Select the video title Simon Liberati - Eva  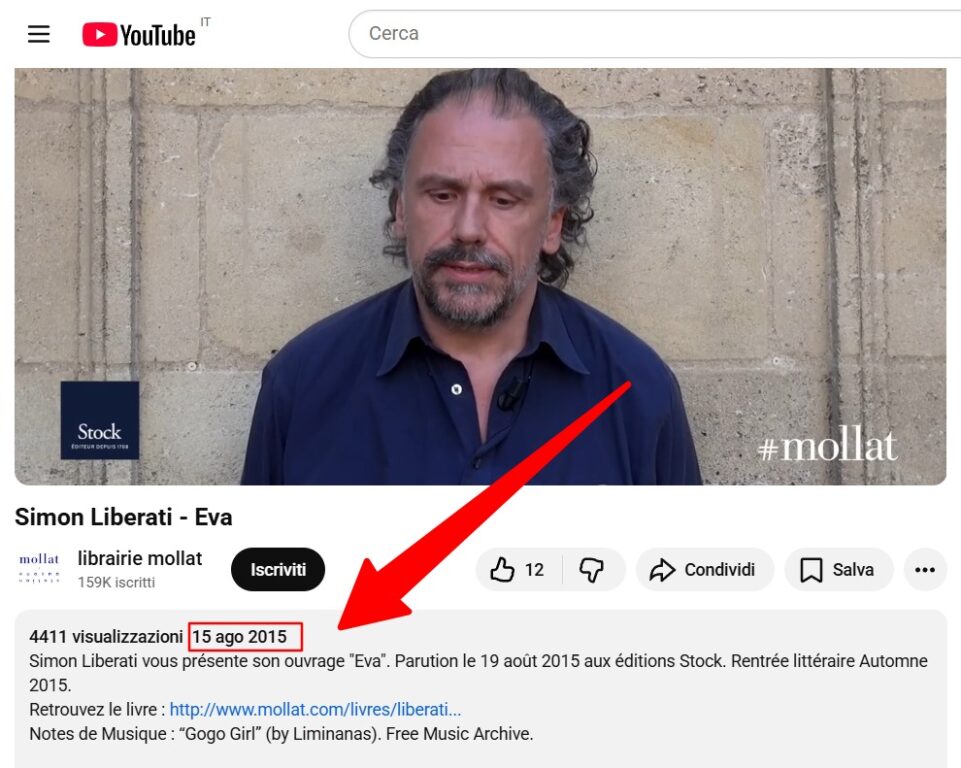click(123, 517)
